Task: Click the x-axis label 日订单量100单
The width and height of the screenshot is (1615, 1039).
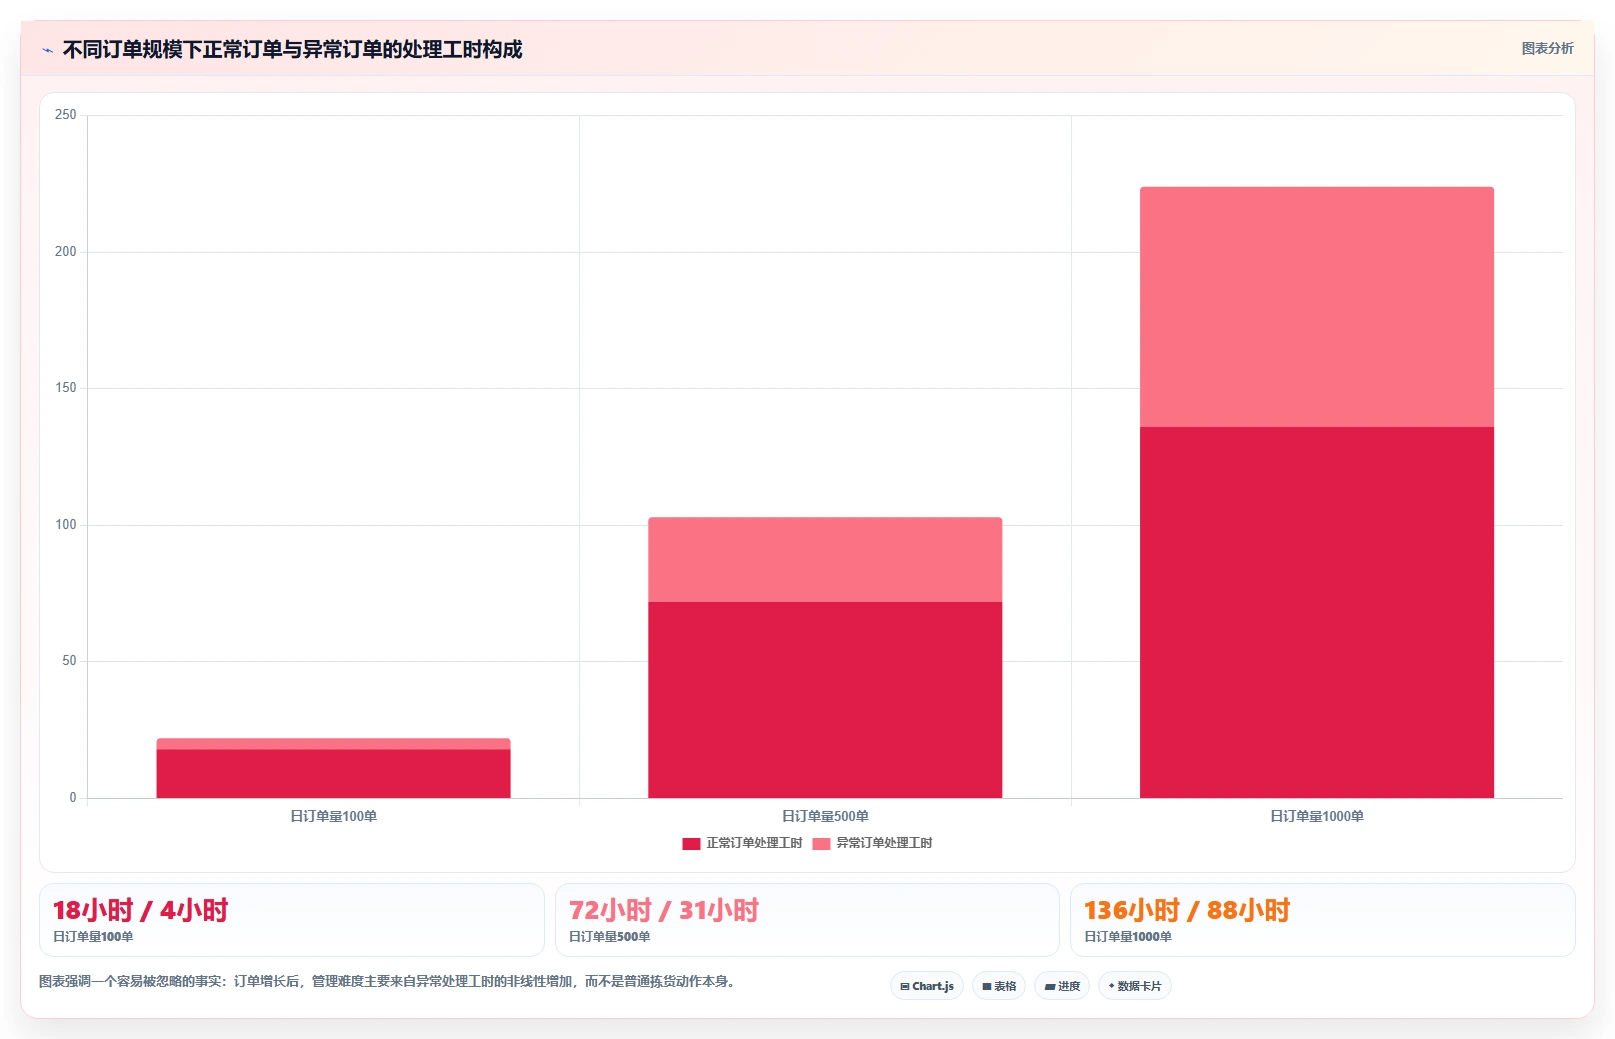Action: [x=333, y=816]
